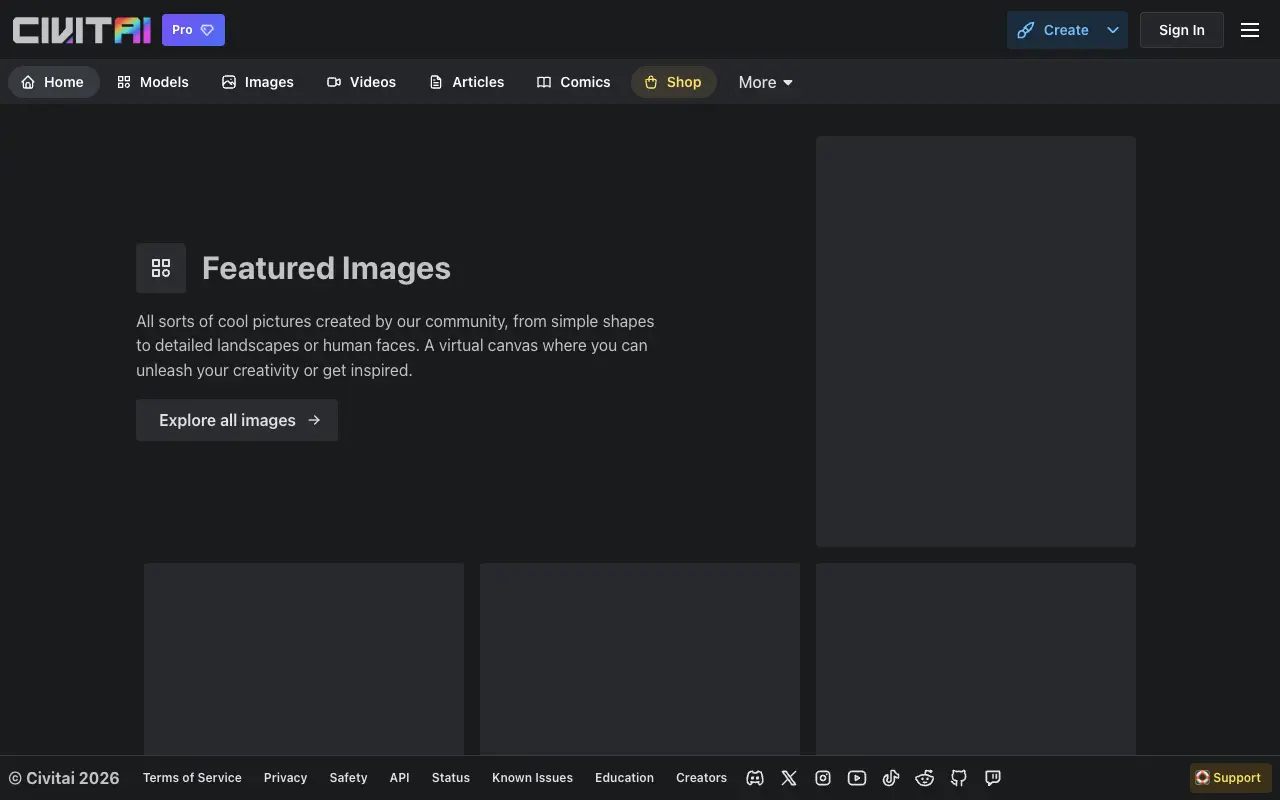Switch to the Articles tab
The height and width of the screenshot is (800, 1280).
[x=467, y=82]
